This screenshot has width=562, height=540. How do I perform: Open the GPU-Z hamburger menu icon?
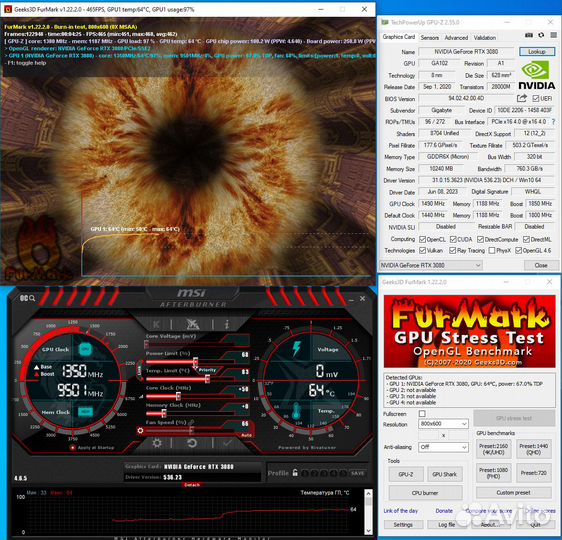click(553, 35)
